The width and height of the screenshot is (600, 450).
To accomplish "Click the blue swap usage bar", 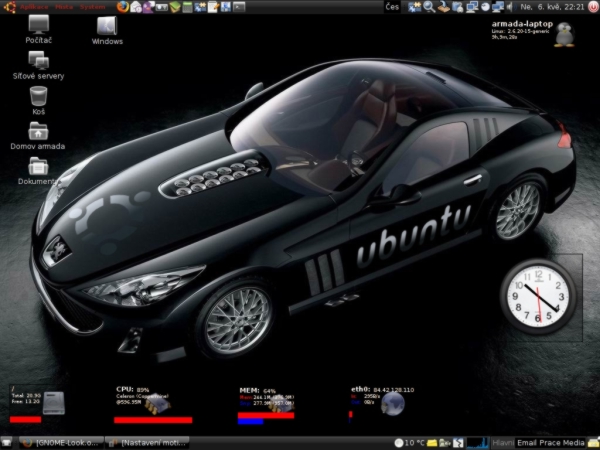I will 250,421.
